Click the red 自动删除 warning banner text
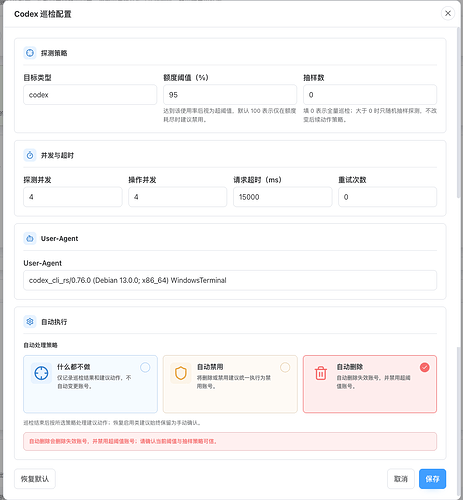Viewport: 463px width, 500px height. 123,441
